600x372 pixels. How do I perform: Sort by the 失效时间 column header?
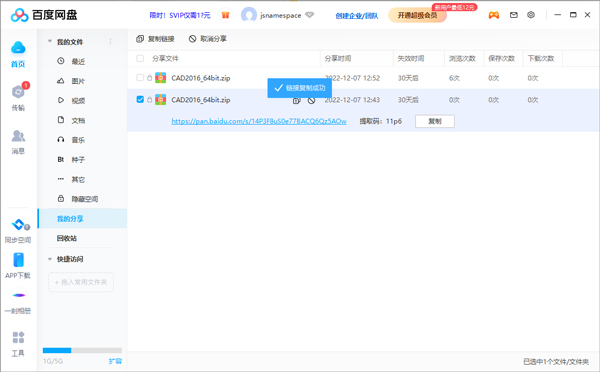coord(411,59)
